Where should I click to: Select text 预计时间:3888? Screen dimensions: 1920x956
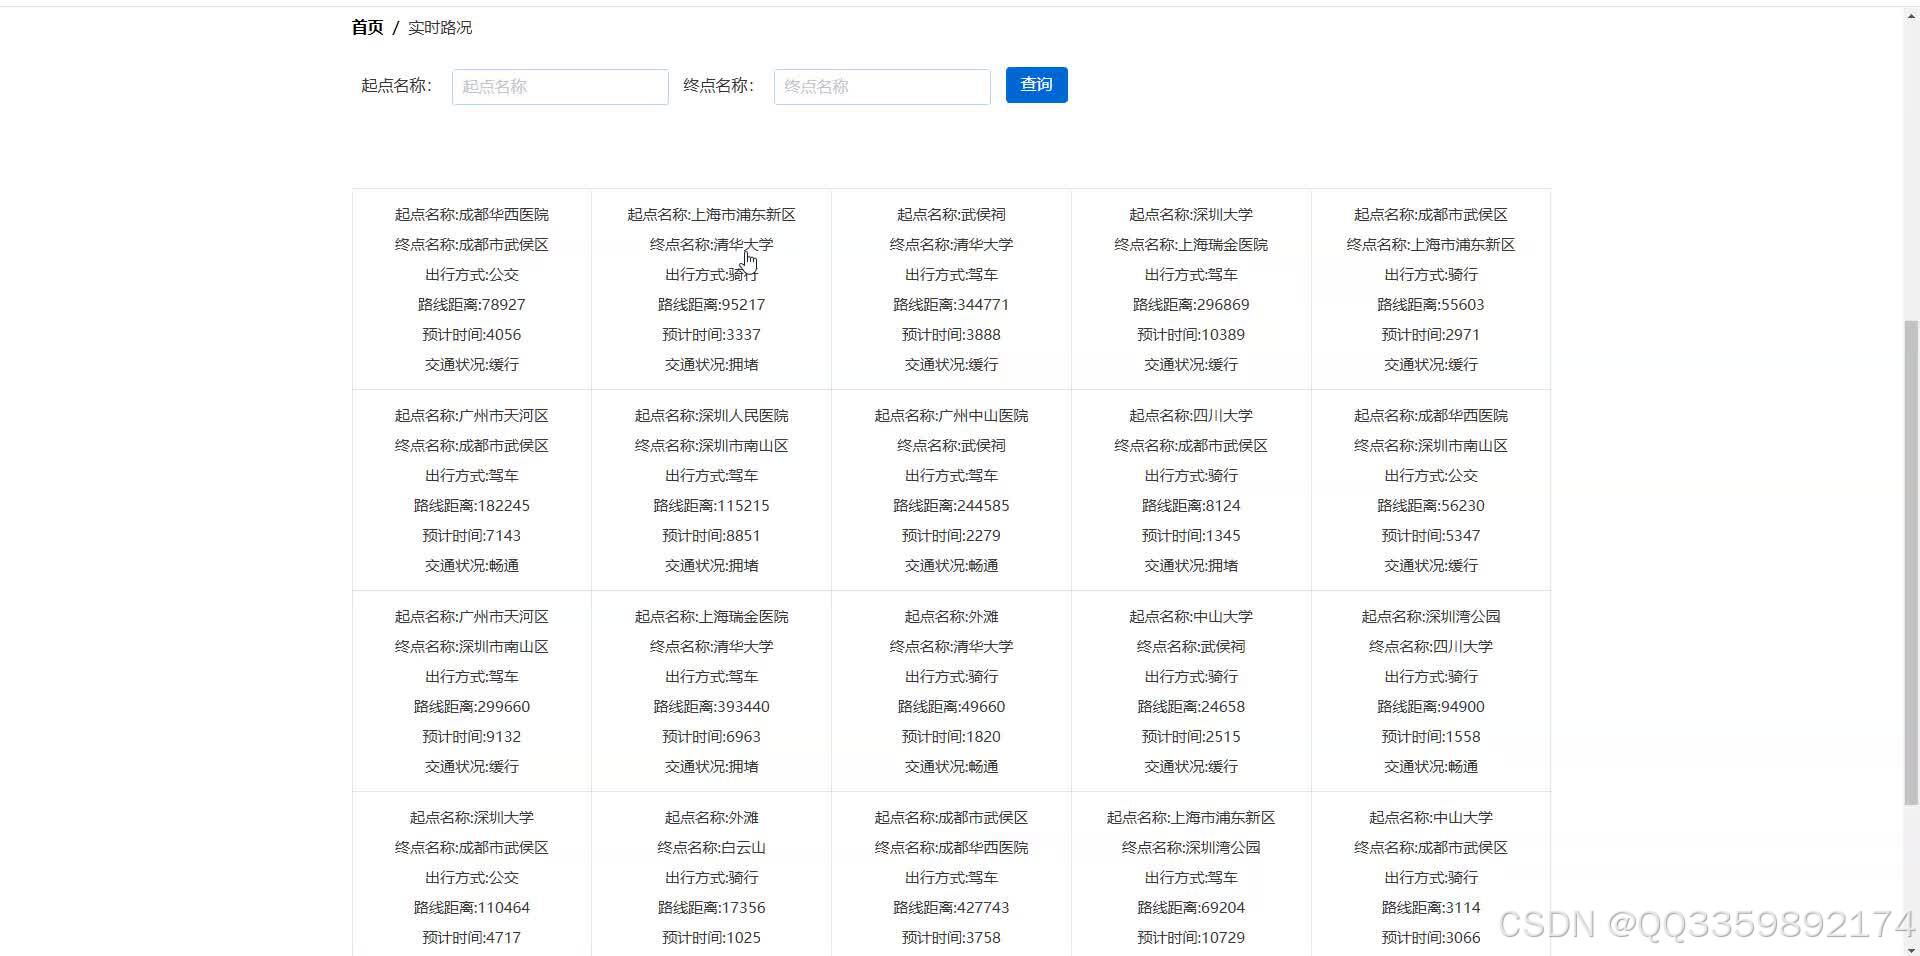point(952,335)
